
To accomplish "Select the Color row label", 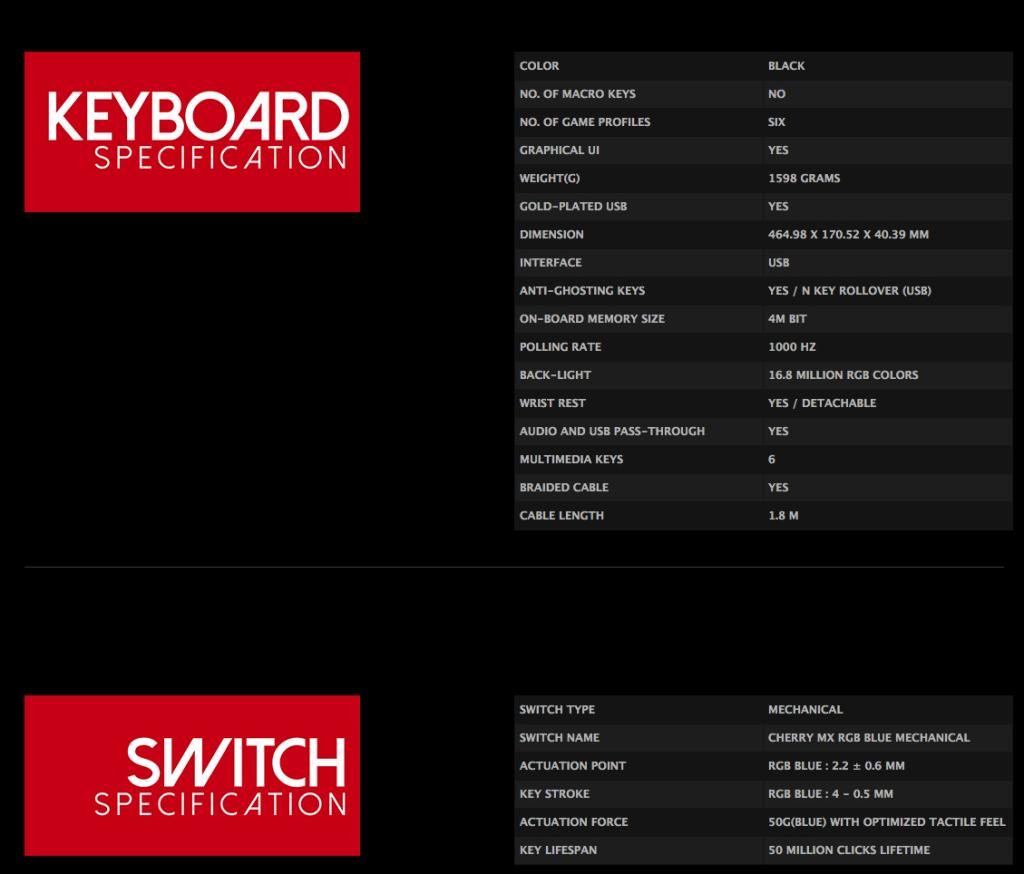I will [x=539, y=66].
